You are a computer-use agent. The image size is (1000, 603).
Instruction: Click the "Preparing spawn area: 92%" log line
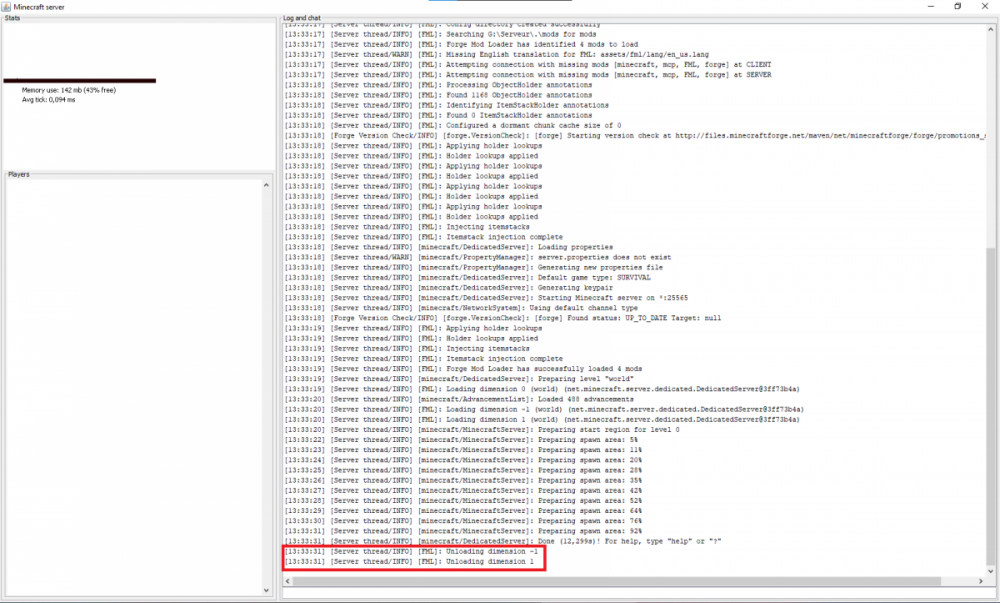pos(463,532)
